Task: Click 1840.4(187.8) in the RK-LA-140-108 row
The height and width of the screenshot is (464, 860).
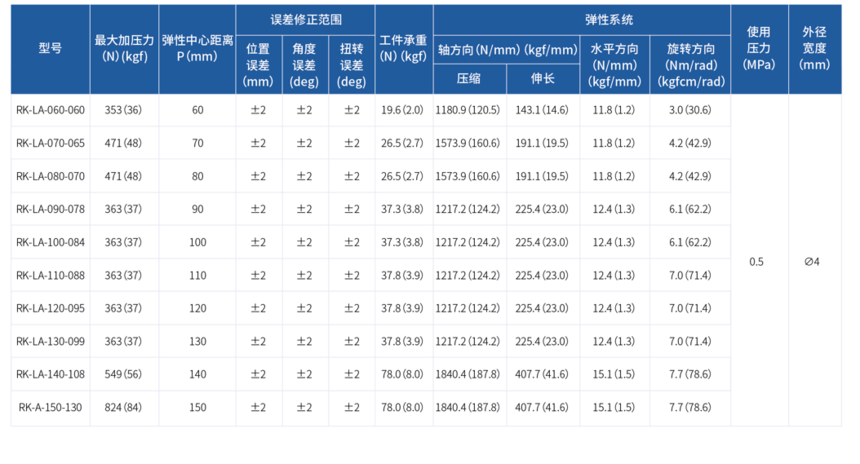Action: pyautogui.click(x=468, y=374)
